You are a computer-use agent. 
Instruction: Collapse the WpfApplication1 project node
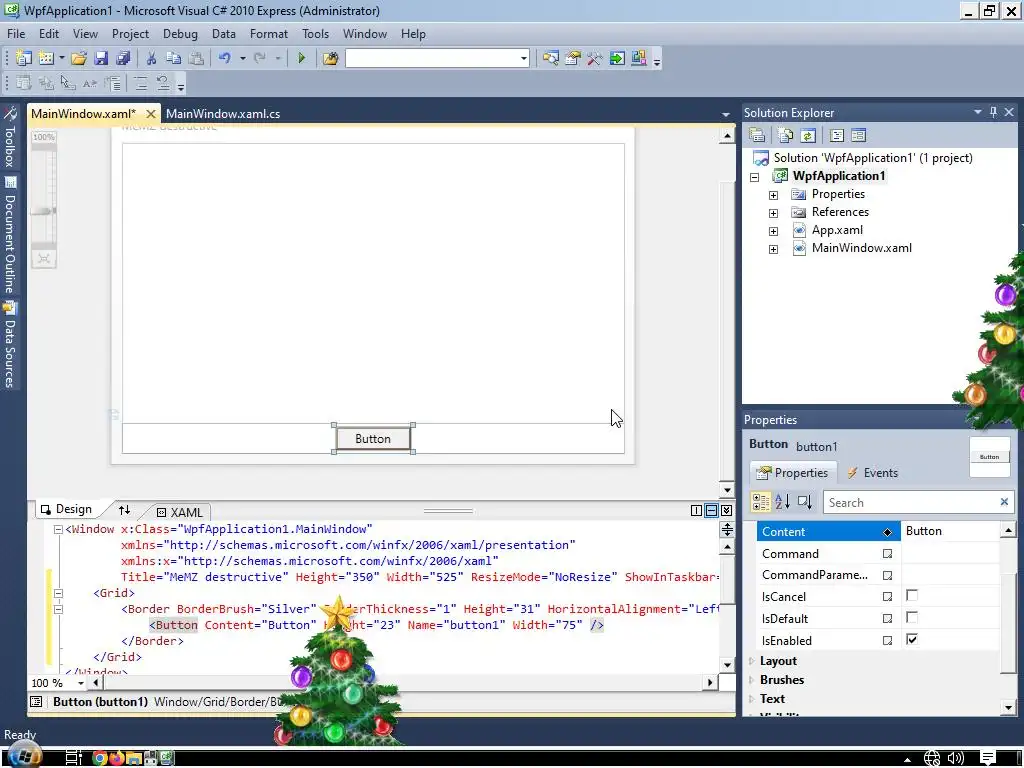click(754, 177)
